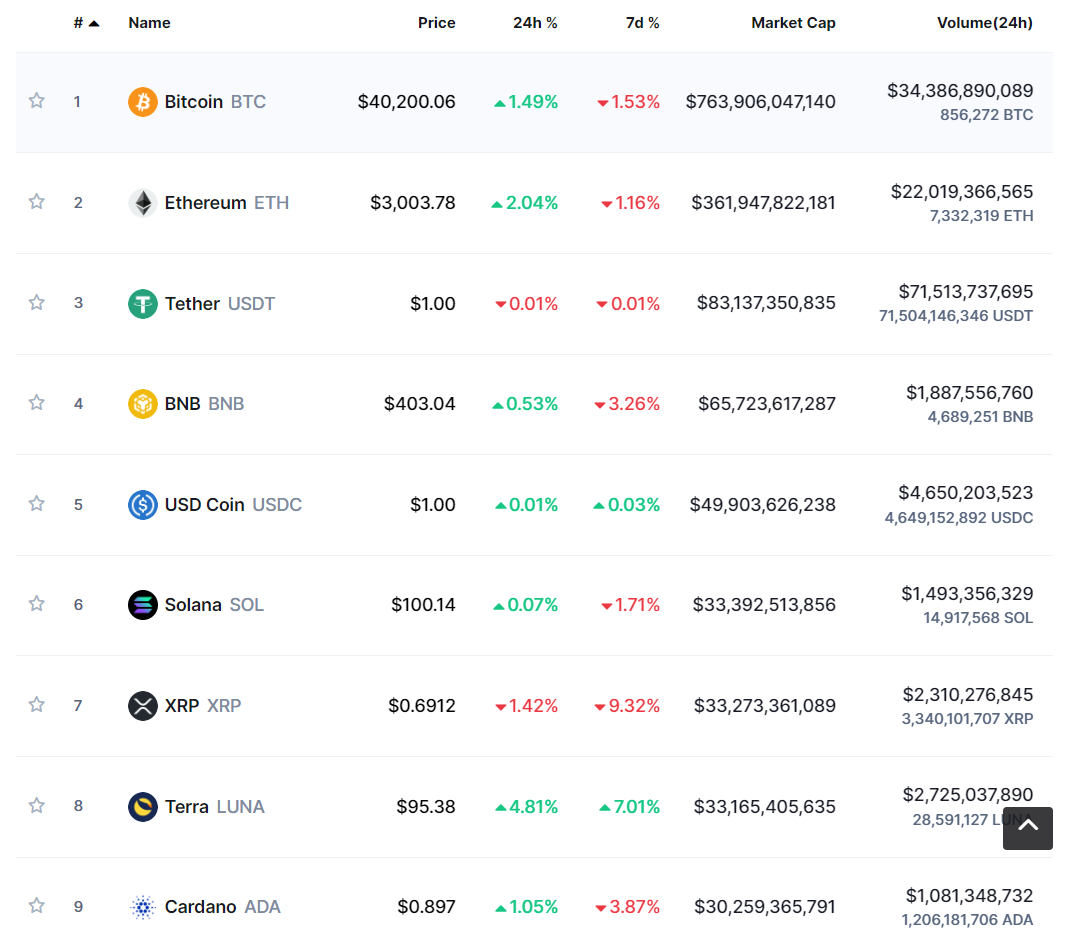Click the XRP black X logo
Viewport: 1066px width, 933px height.
143,705
